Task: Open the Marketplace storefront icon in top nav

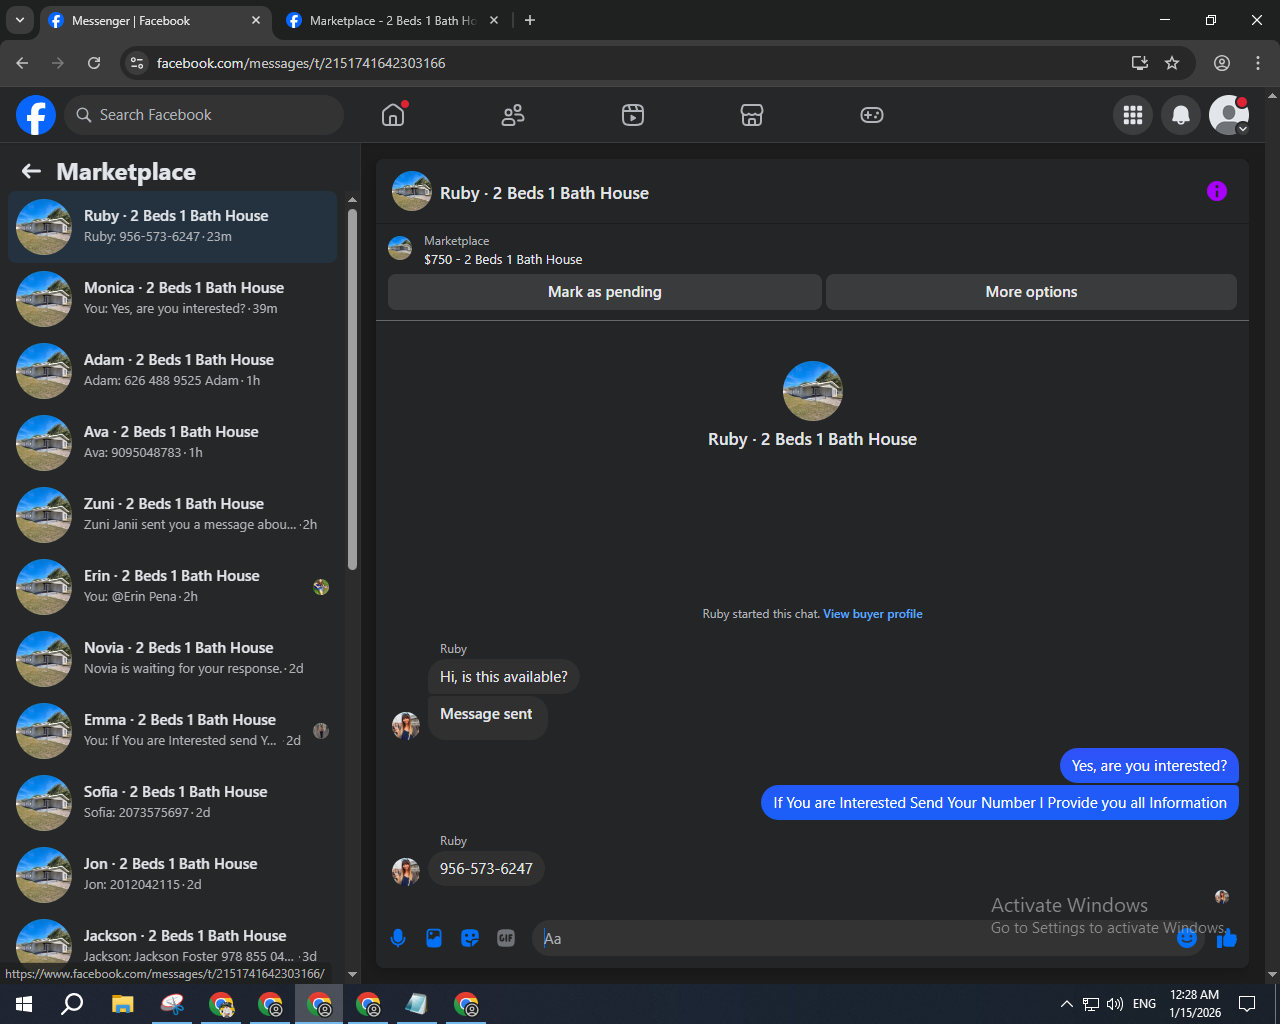Action: tap(752, 115)
